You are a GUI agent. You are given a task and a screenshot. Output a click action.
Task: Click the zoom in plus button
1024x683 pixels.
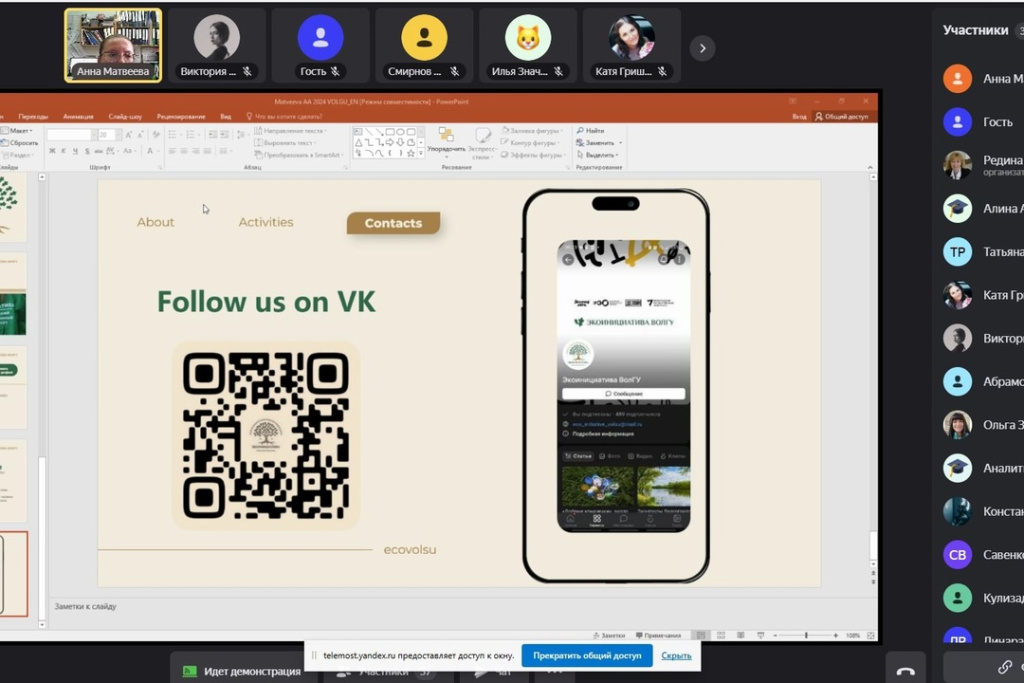coord(835,635)
